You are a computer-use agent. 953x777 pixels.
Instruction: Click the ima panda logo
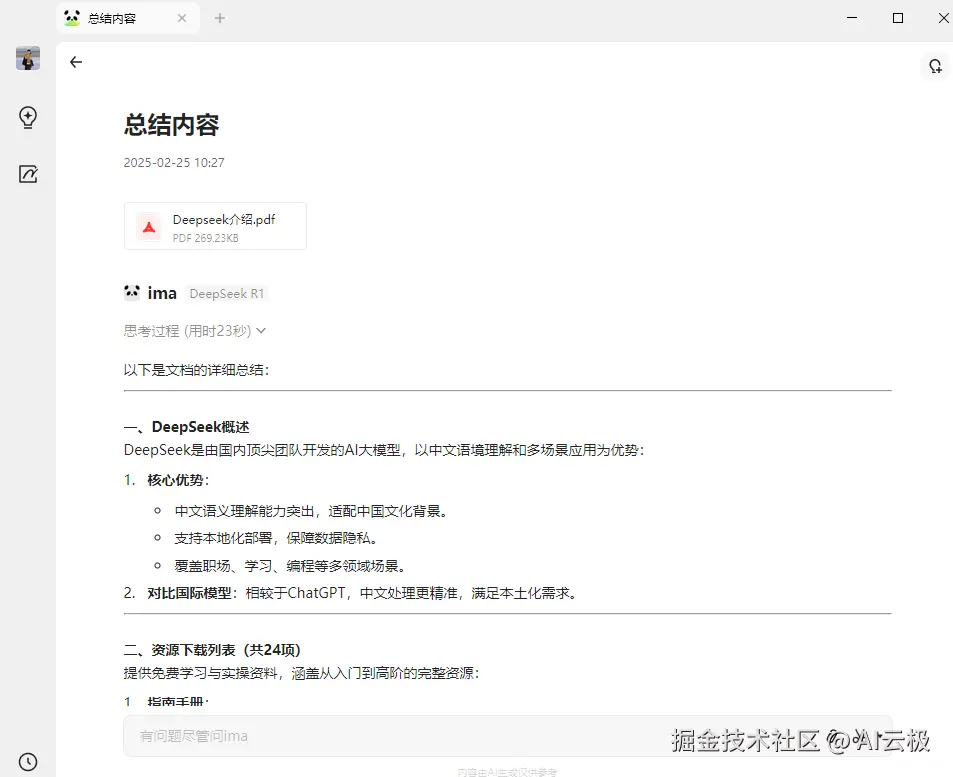(x=132, y=292)
